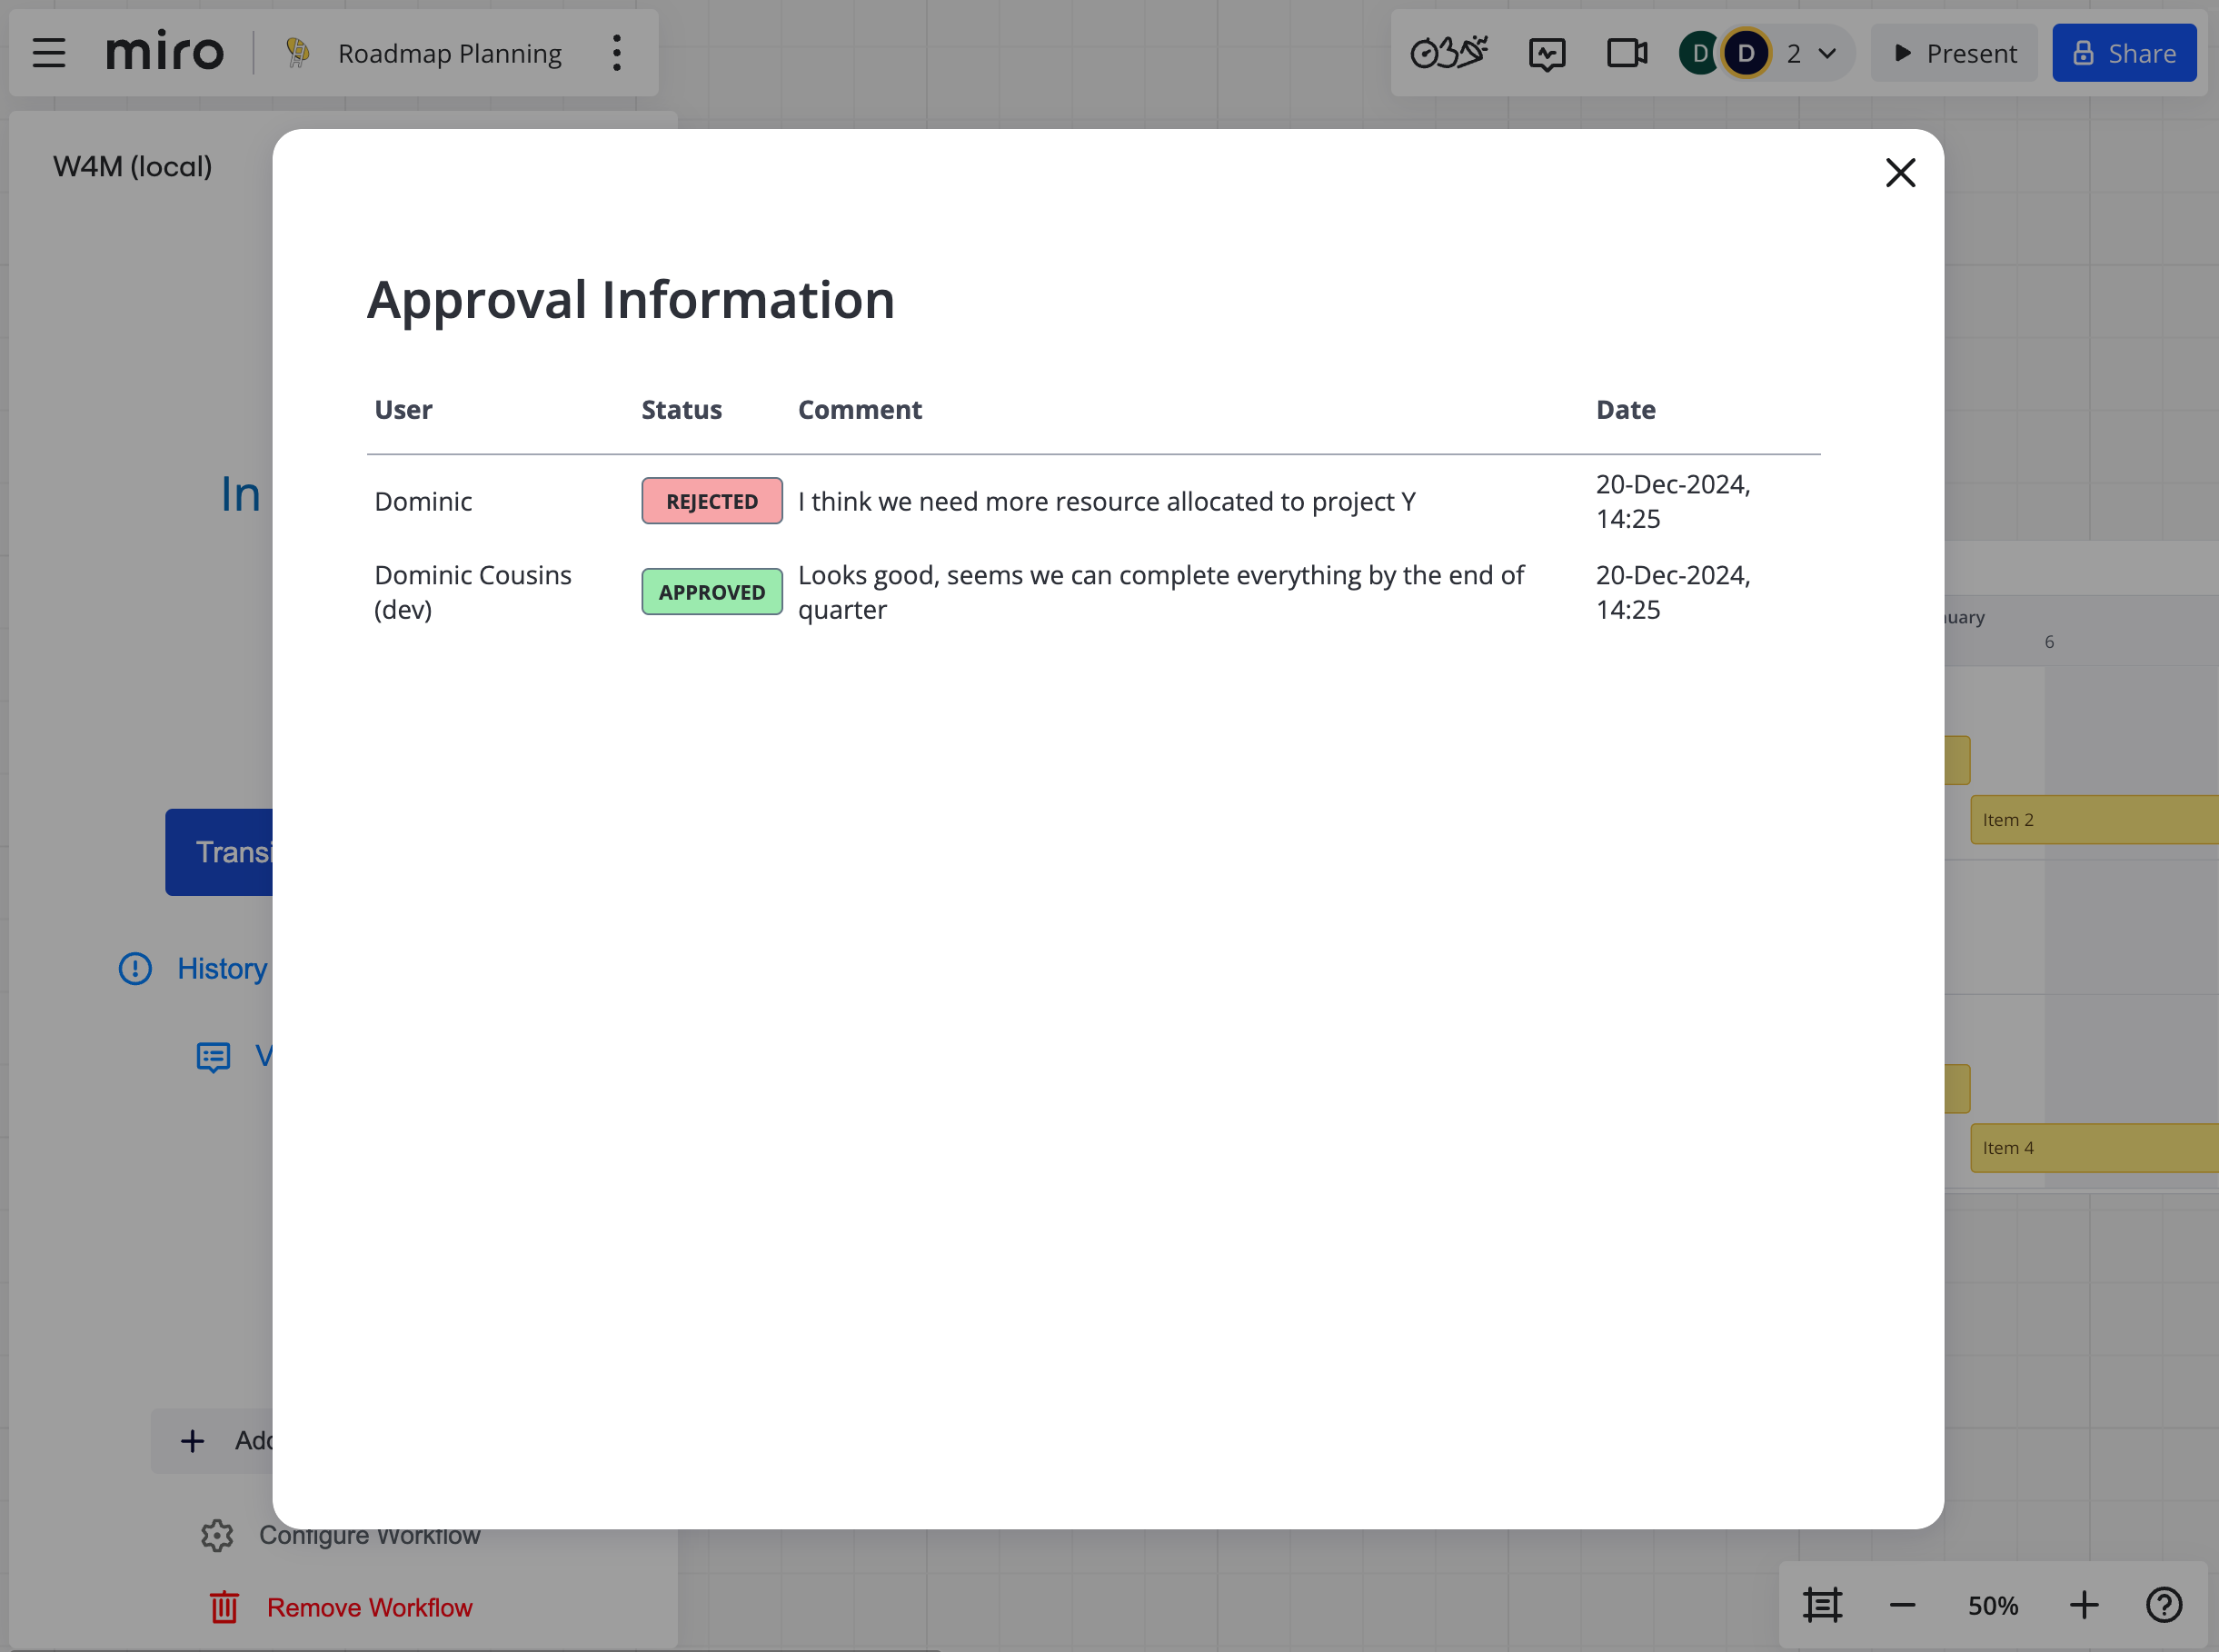Image resolution: width=2219 pixels, height=1652 pixels.
Task: Toggle the frames panel icon
Action: [1822, 1605]
